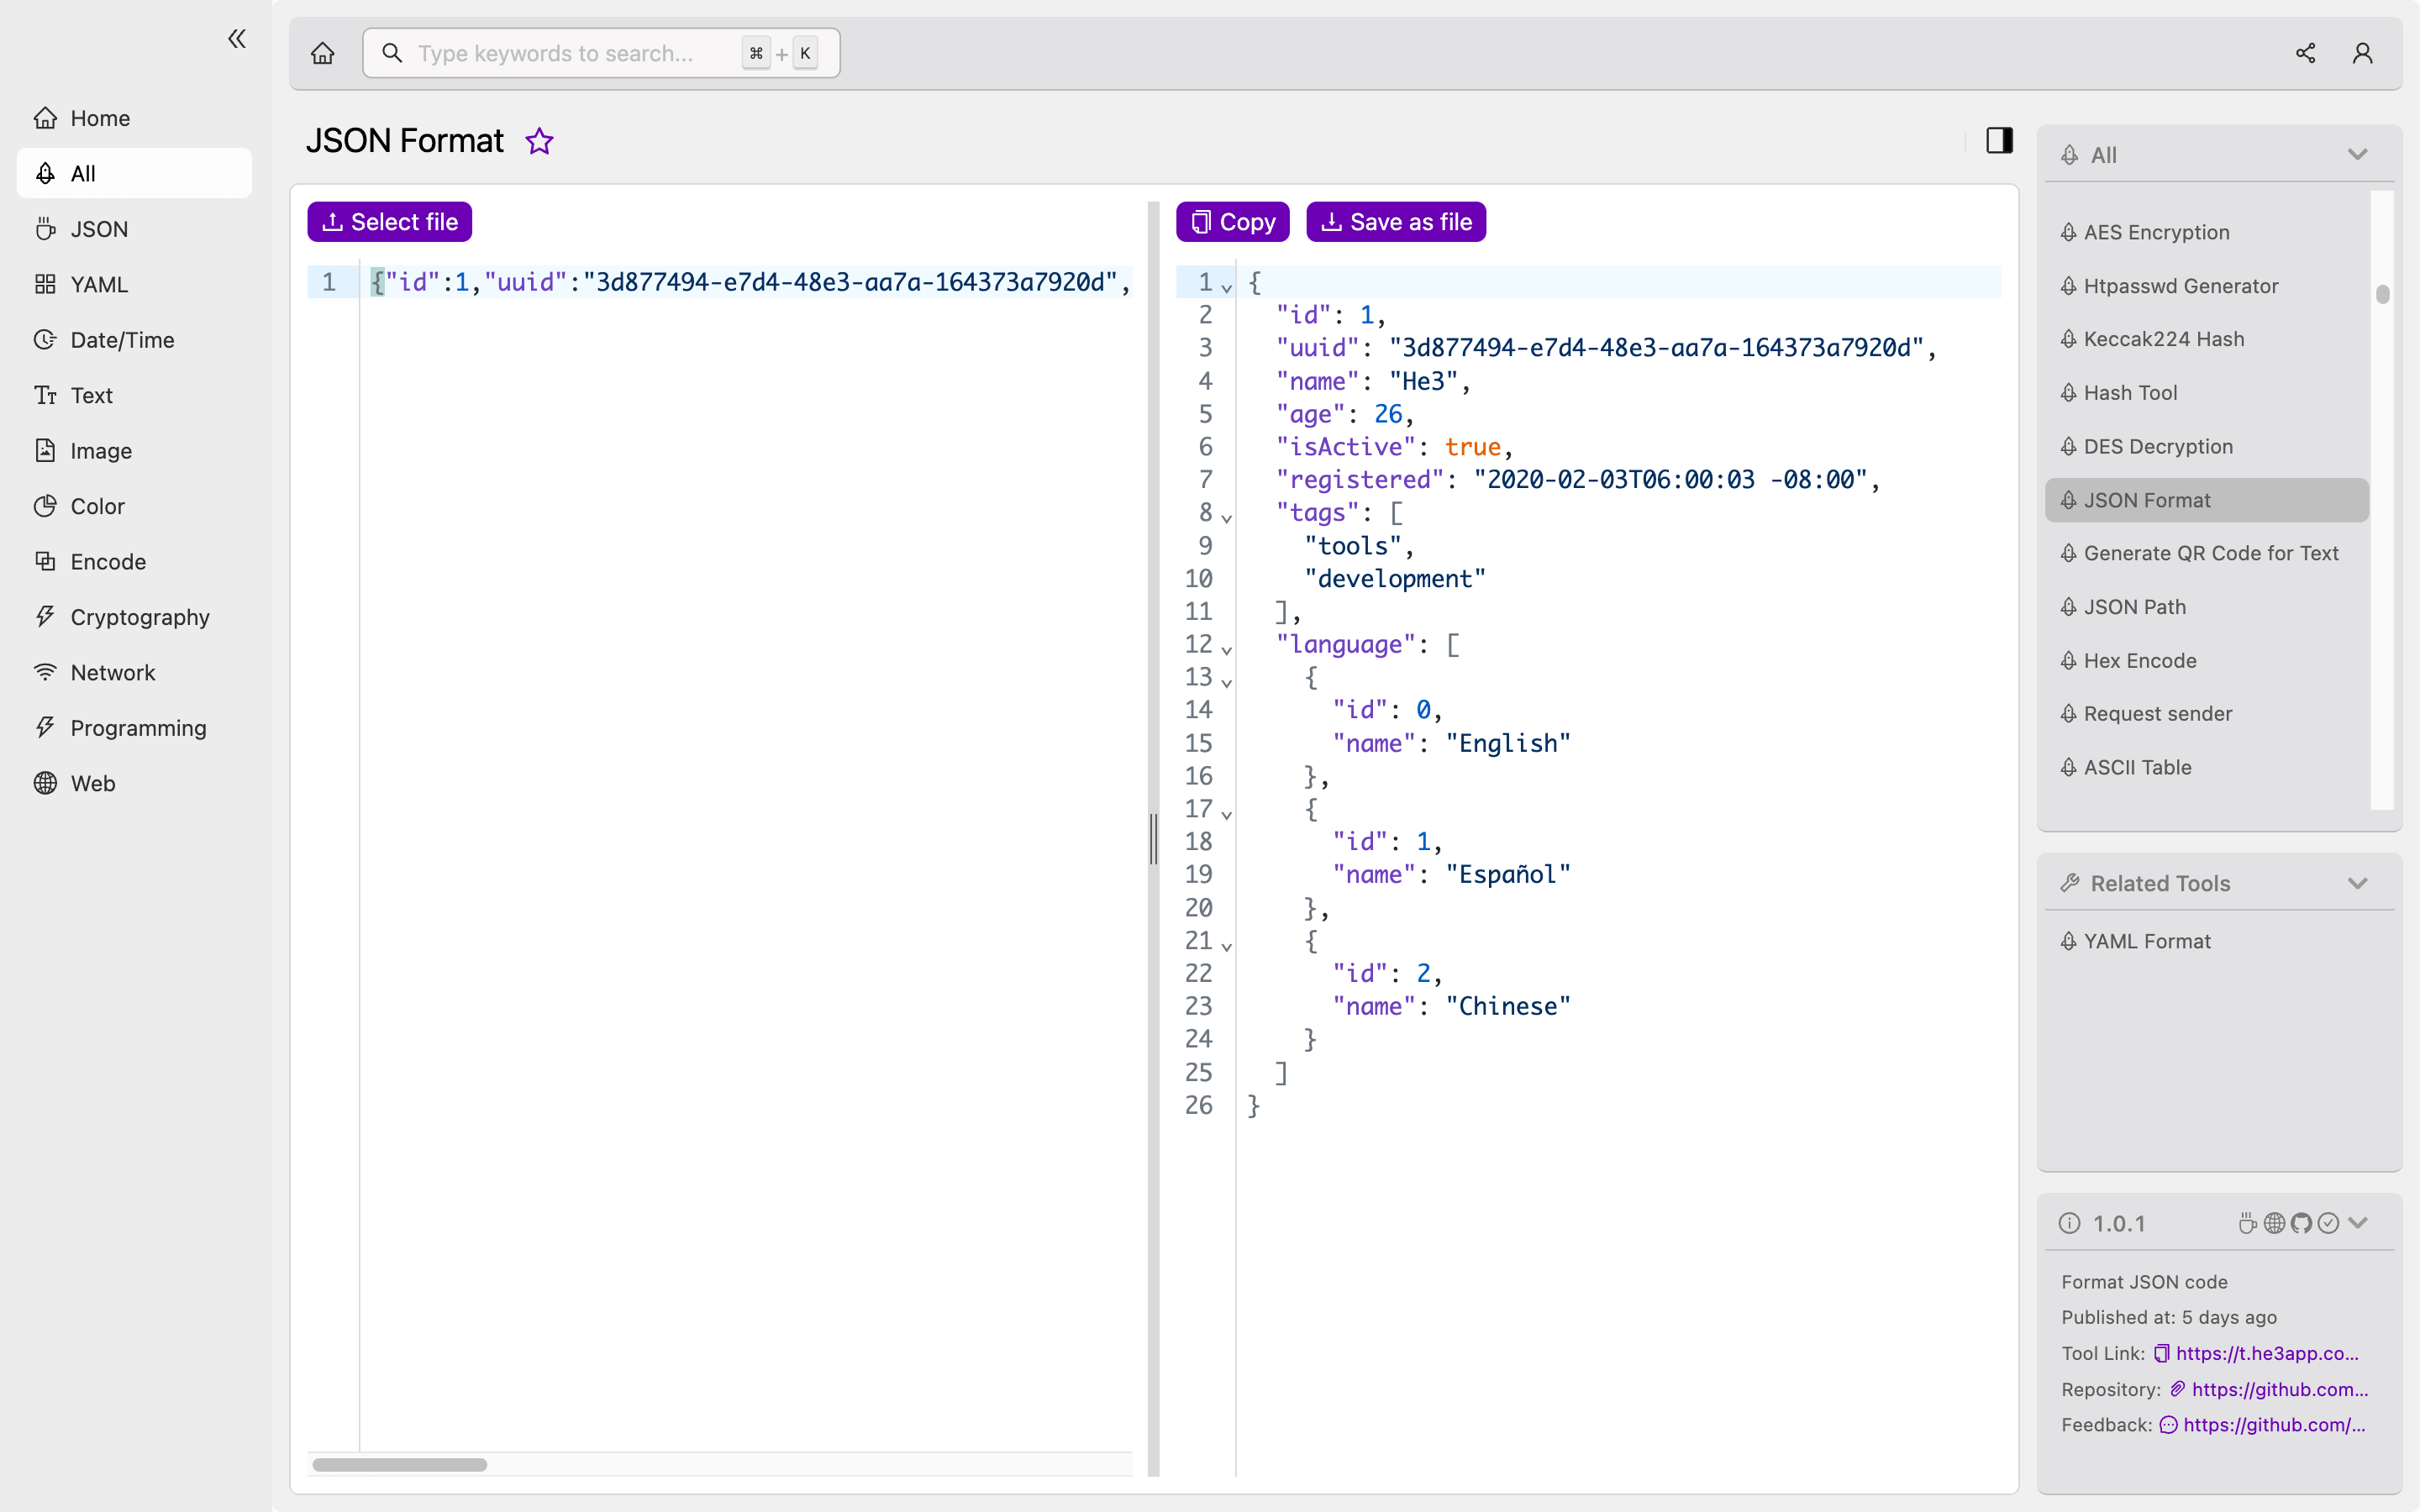Click the Copy button for formatted JSON
The image size is (2420, 1512).
(1232, 221)
